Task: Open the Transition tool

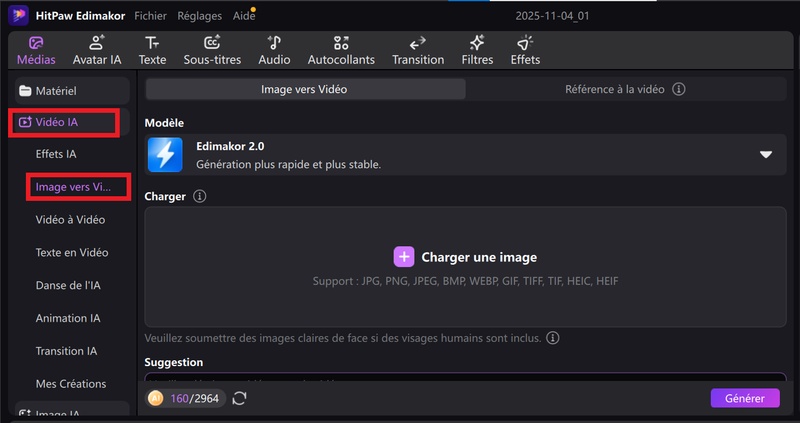Action: tap(418, 51)
